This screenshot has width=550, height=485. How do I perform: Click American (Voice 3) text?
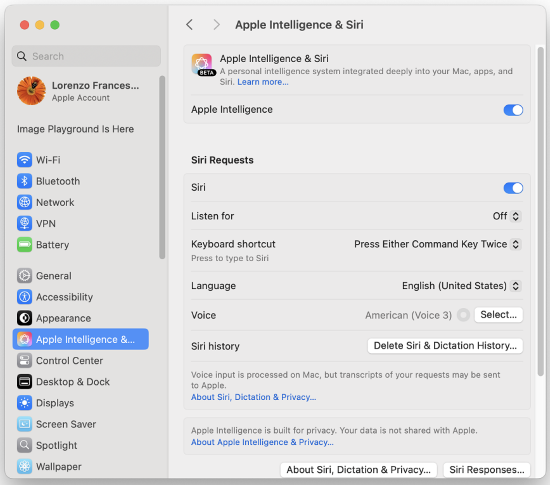408,315
